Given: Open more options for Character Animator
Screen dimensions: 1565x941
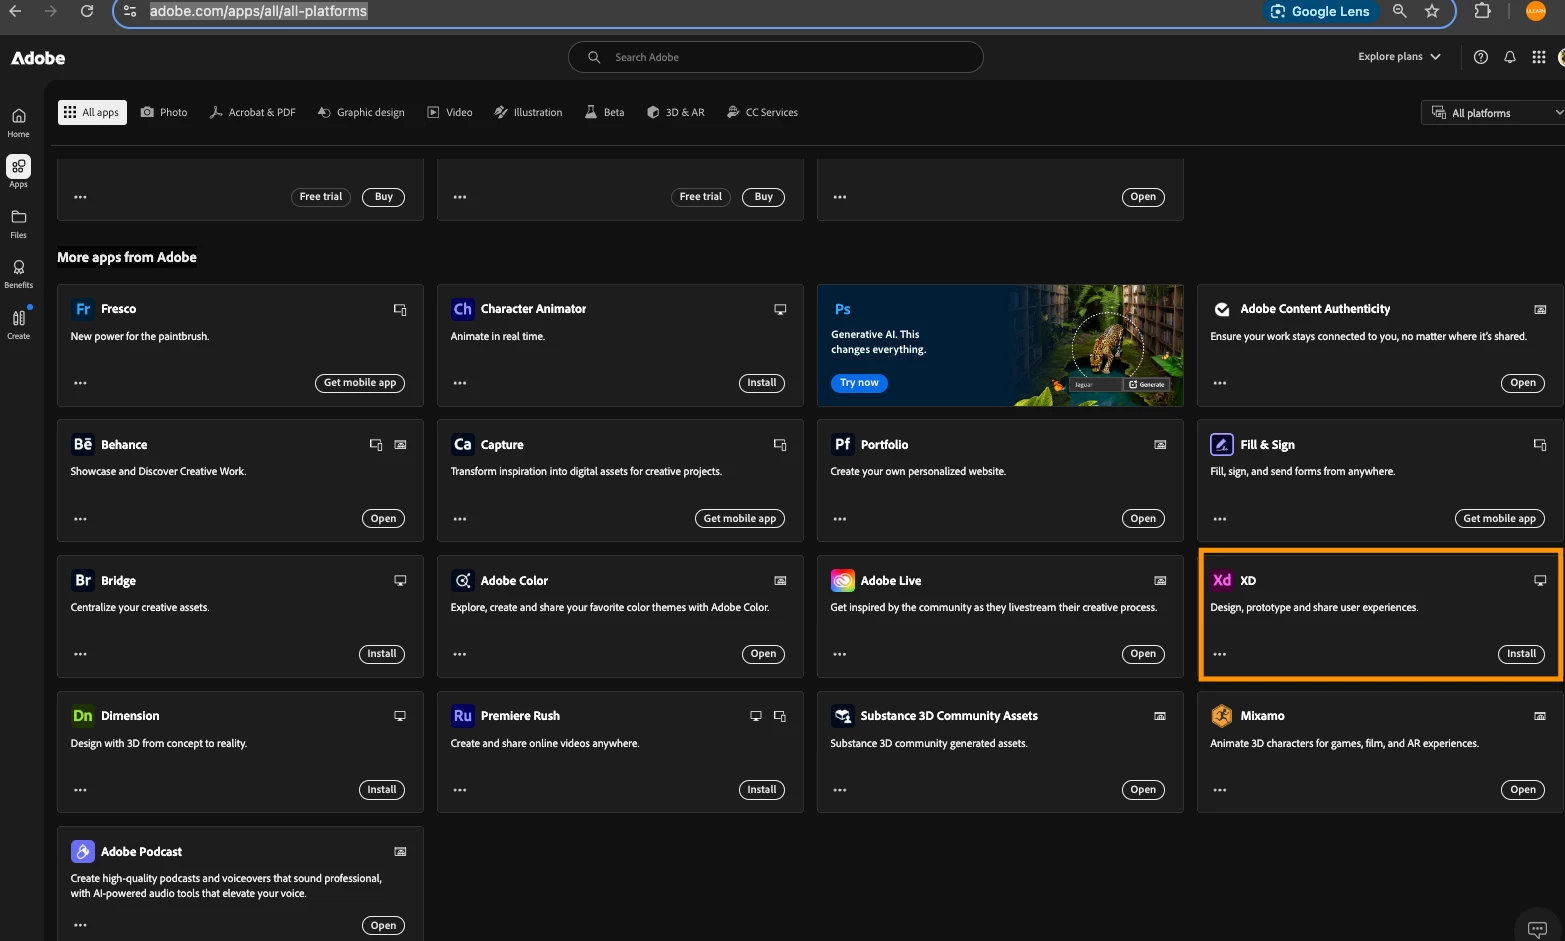Looking at the screenshot, I should [x=460, y=383].
